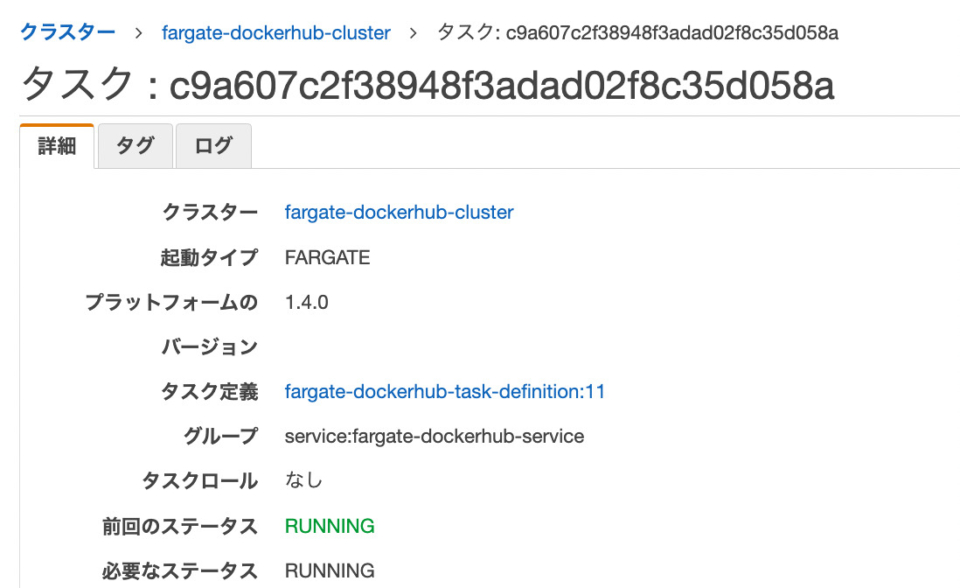Click the 前回のステータス field label

(x=179, y=526)
